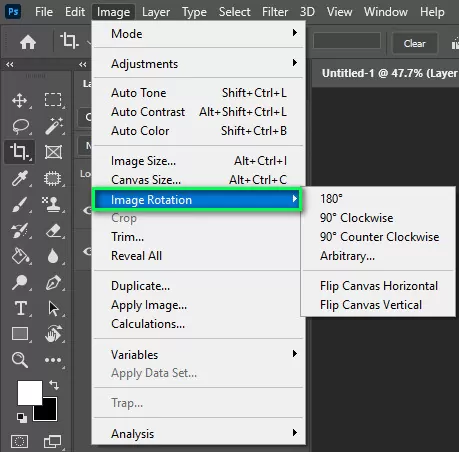Viewport: 459px width, 452px height.
Task: Open the Image Rotation submenu
Action: pyautogui.click(x=197, y=199)
